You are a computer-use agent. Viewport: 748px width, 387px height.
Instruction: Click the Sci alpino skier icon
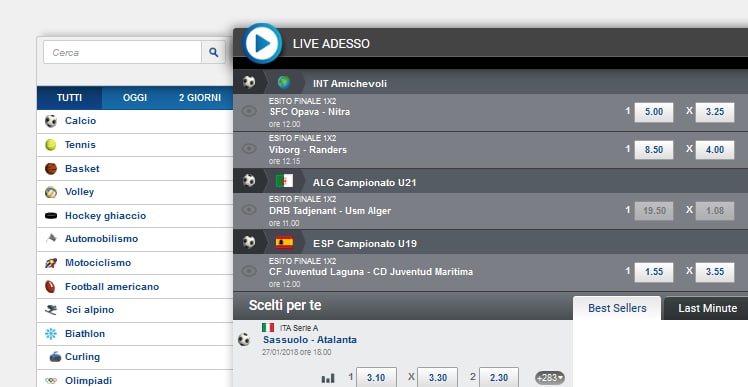[51, 310]
